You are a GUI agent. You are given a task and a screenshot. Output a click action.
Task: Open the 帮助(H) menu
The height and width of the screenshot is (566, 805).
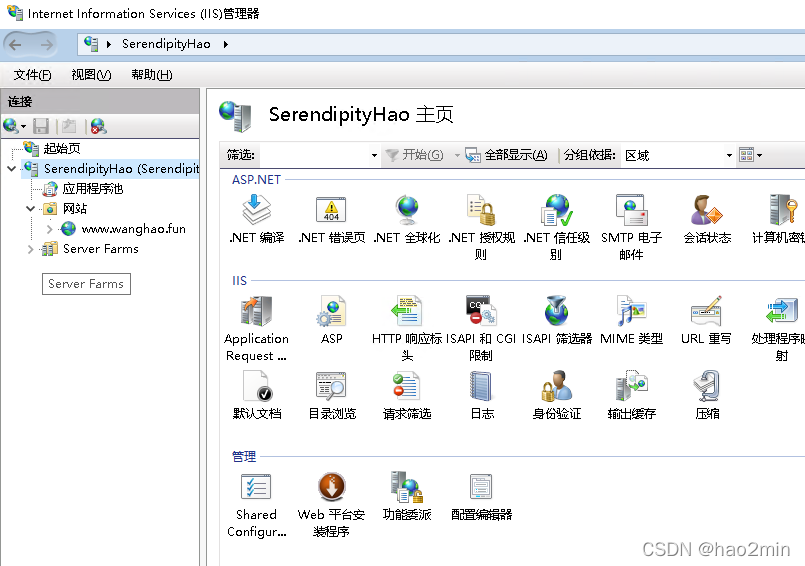(x=152, y=75)
